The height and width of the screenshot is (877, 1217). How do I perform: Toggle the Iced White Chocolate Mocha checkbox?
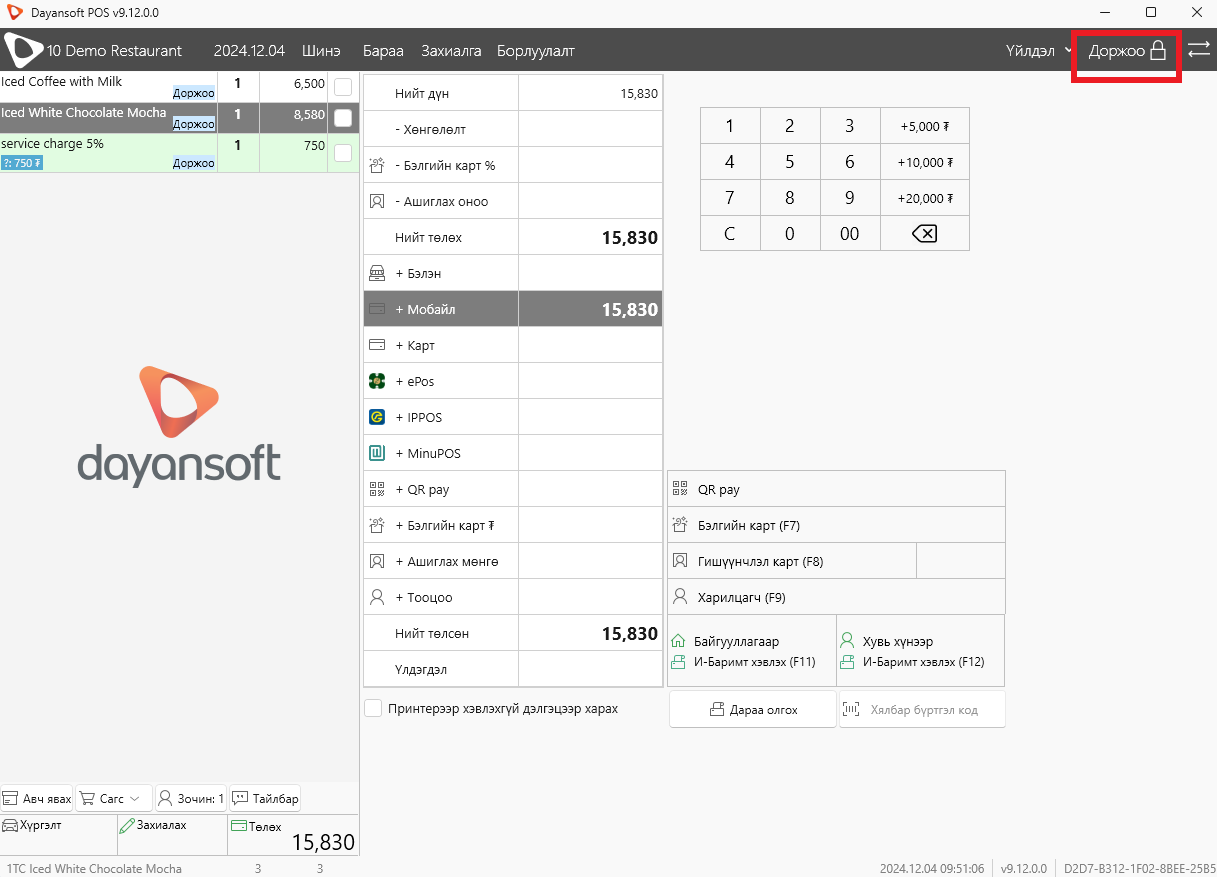point(343,118)
